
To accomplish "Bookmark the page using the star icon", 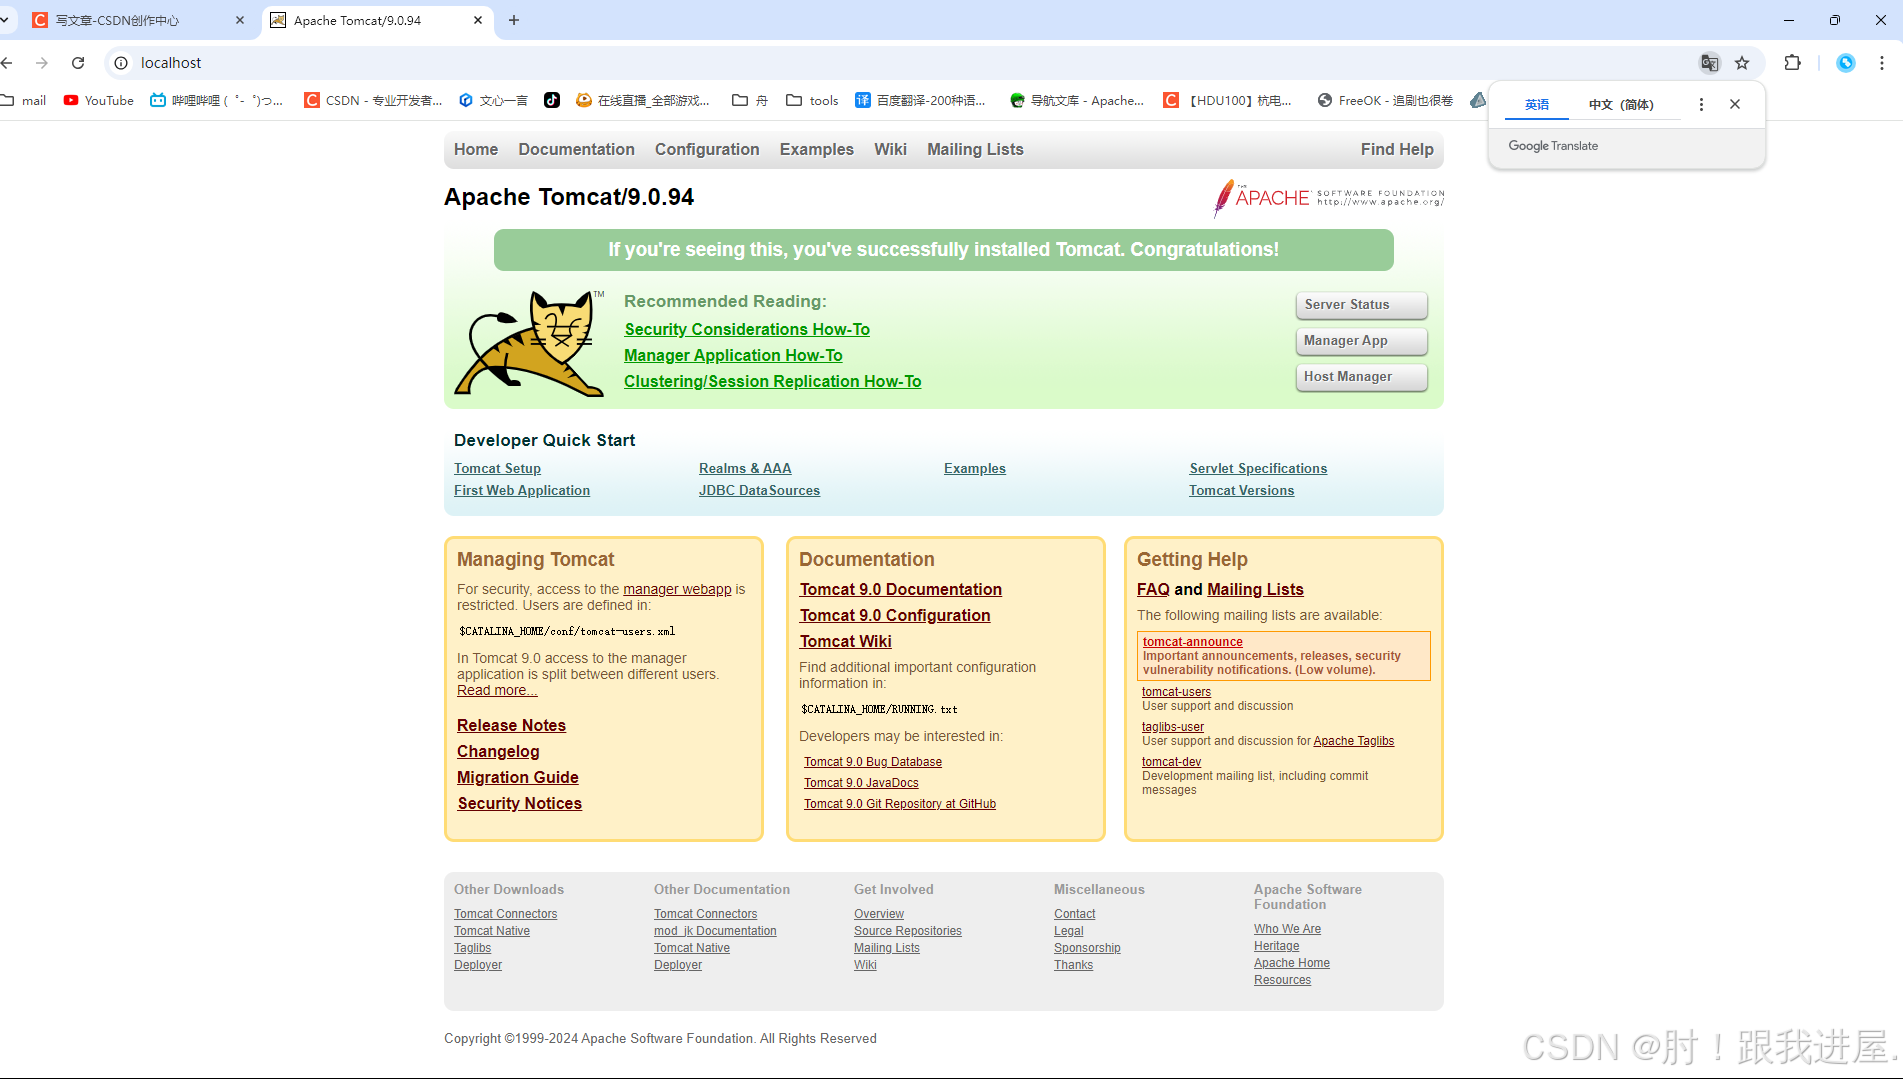I will coord(1743,62).
